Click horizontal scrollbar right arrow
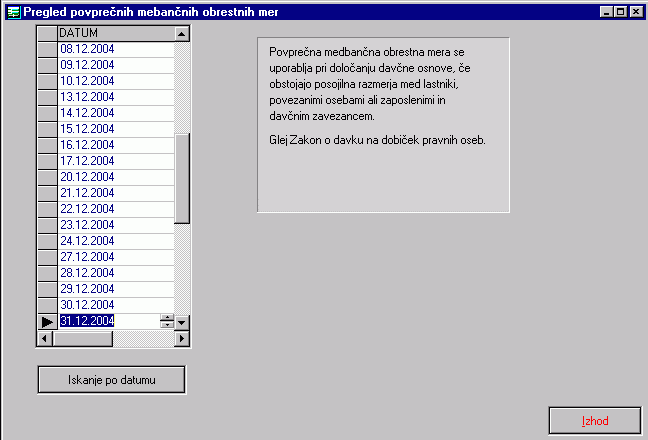 click(182, 339)
